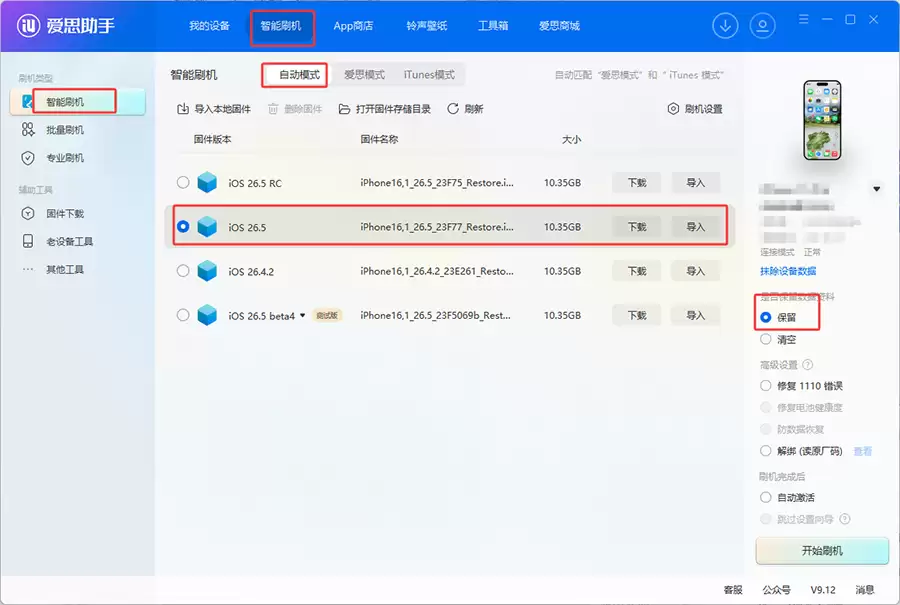Click the cube icon for iOS 26.5 beta4
Screen dimensions: 900x605
pyautogui.click(x=207, y=315)
